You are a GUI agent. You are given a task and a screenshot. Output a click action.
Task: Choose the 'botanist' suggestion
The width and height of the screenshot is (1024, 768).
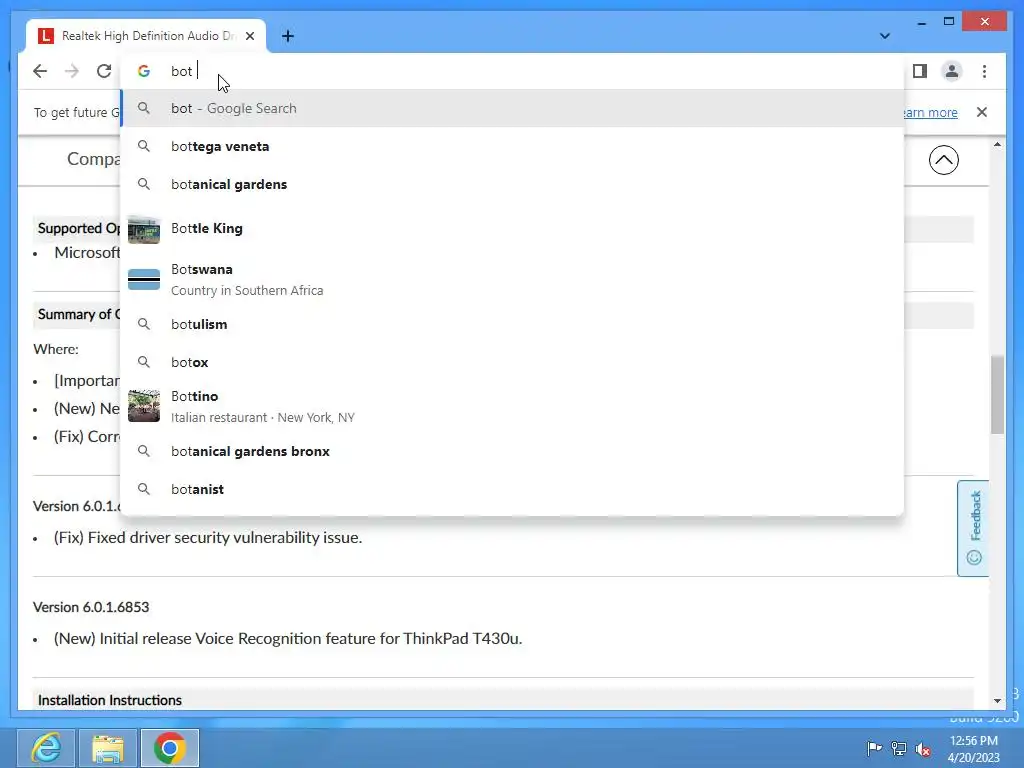tap(512, 489)
